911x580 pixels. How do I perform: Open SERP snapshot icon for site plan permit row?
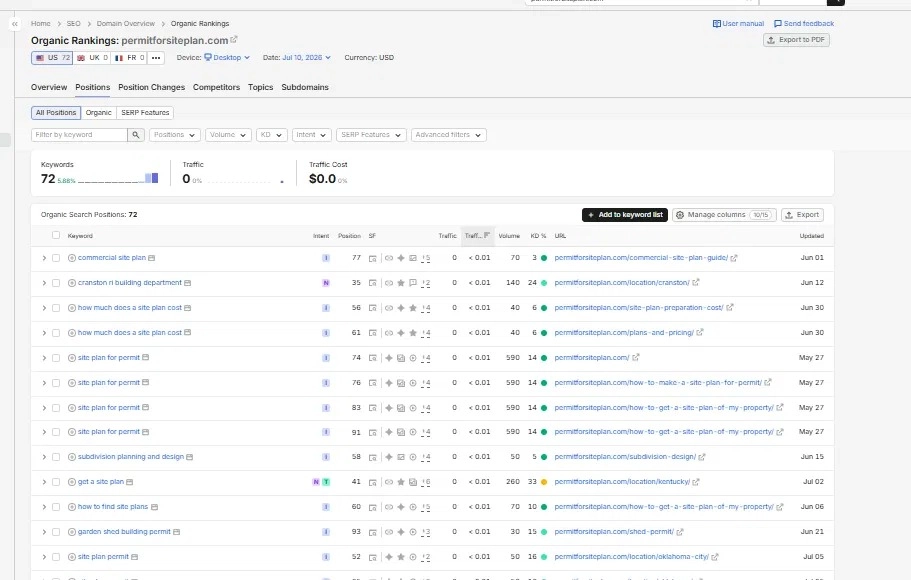click(372, 557)
